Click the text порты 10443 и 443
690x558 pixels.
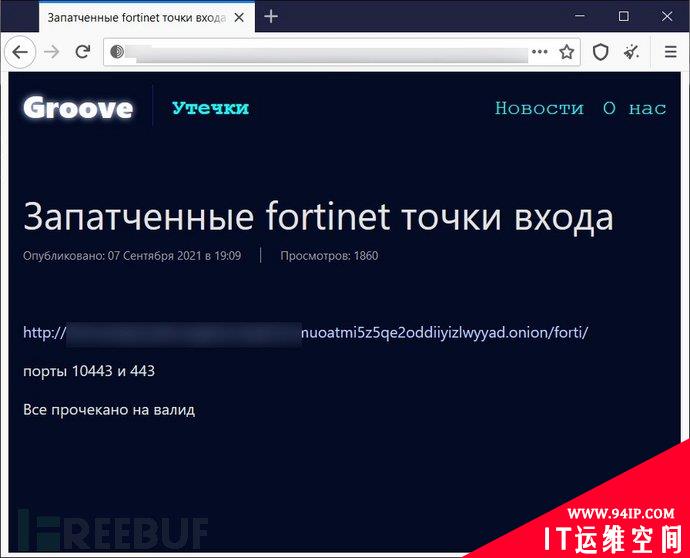coord(89,371)
